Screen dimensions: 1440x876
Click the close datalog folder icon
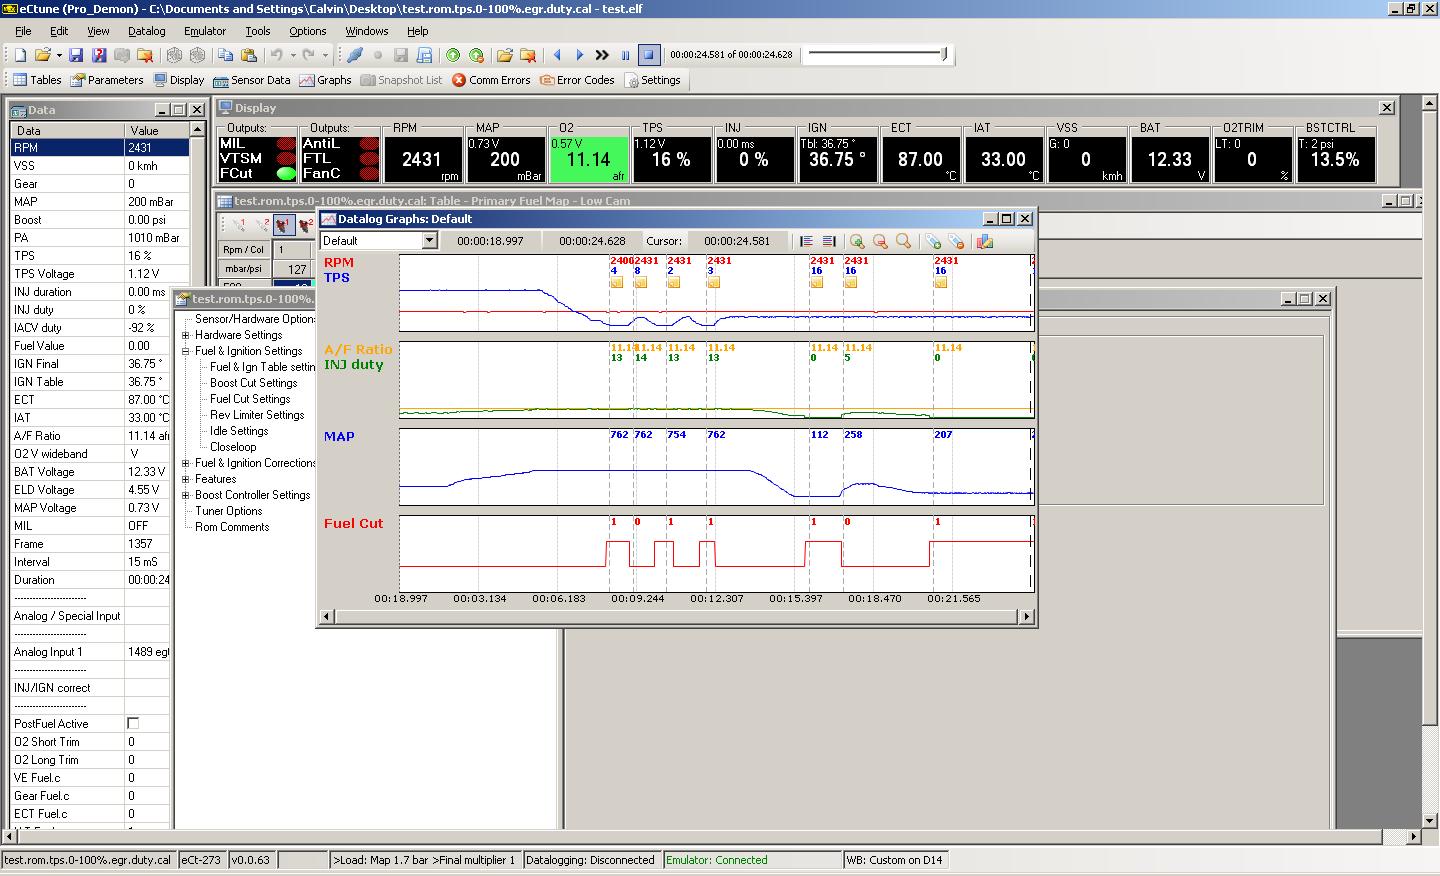pyautogui.click(x=528, y=55)
